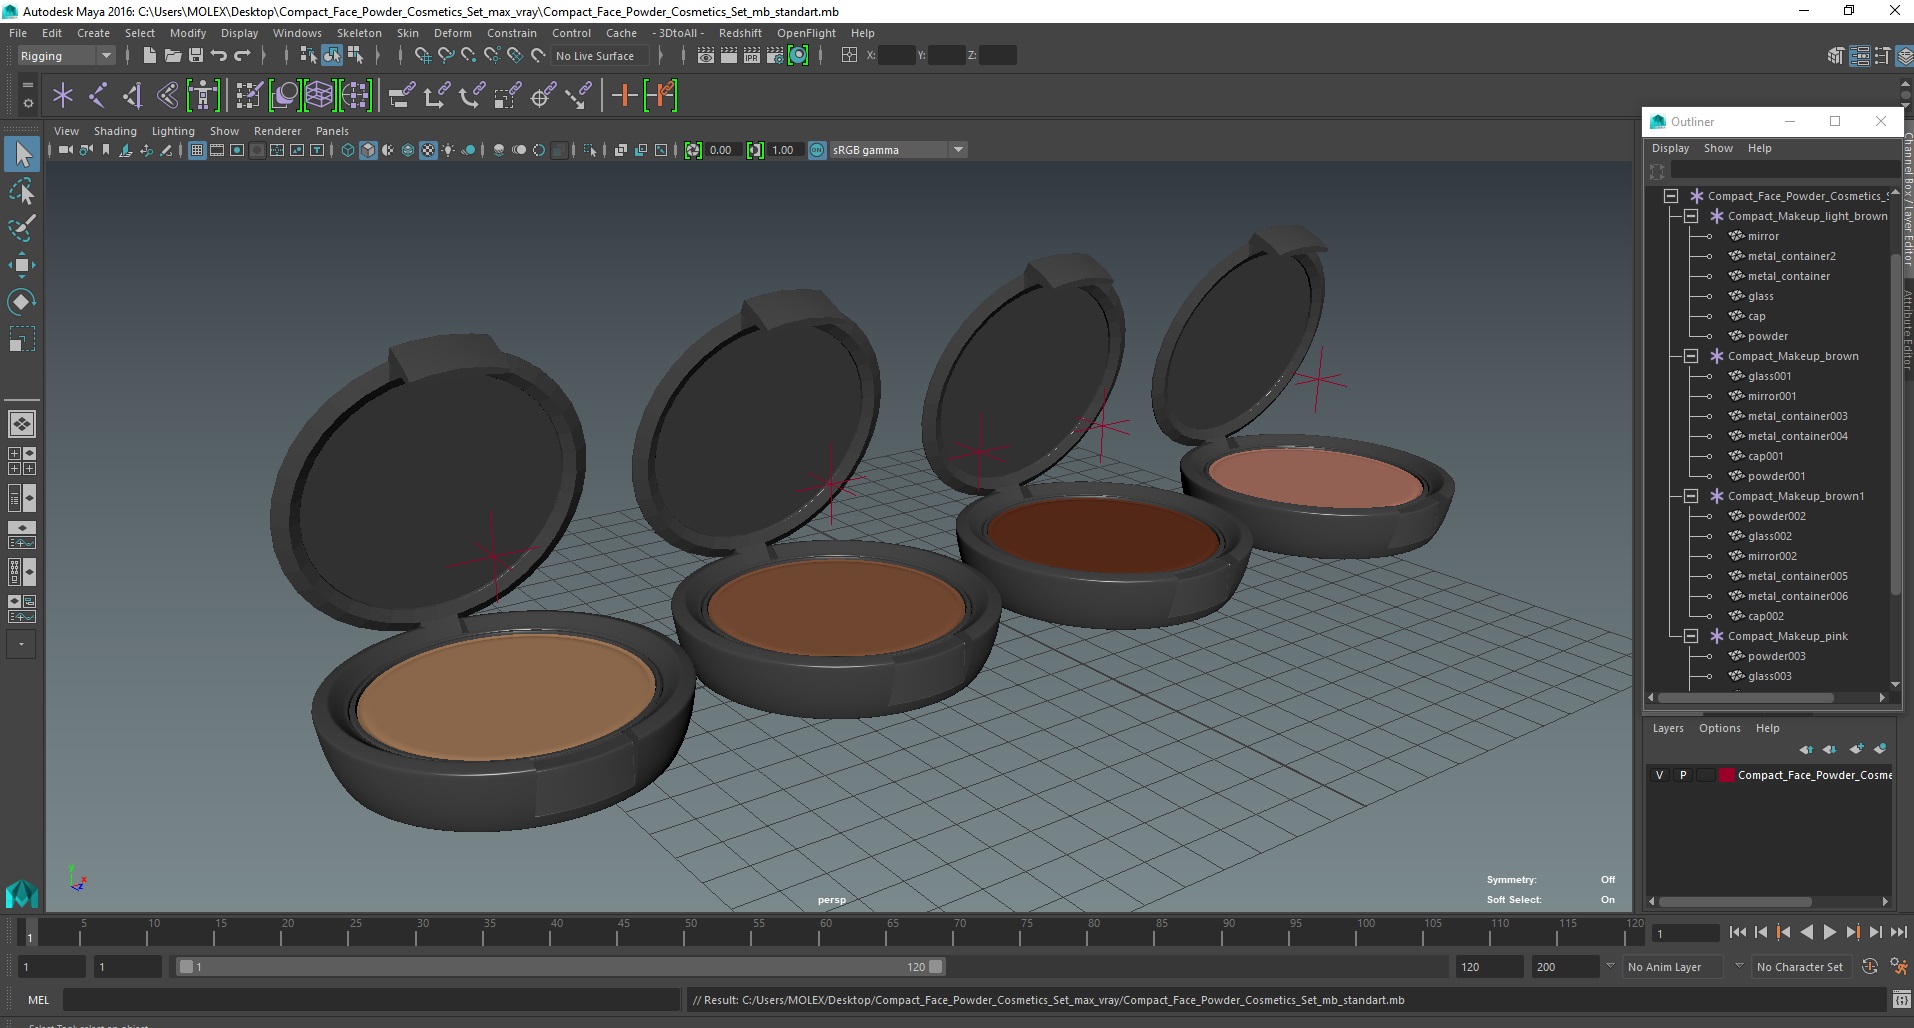Set a key using orange shelf icon

(624, 96)
